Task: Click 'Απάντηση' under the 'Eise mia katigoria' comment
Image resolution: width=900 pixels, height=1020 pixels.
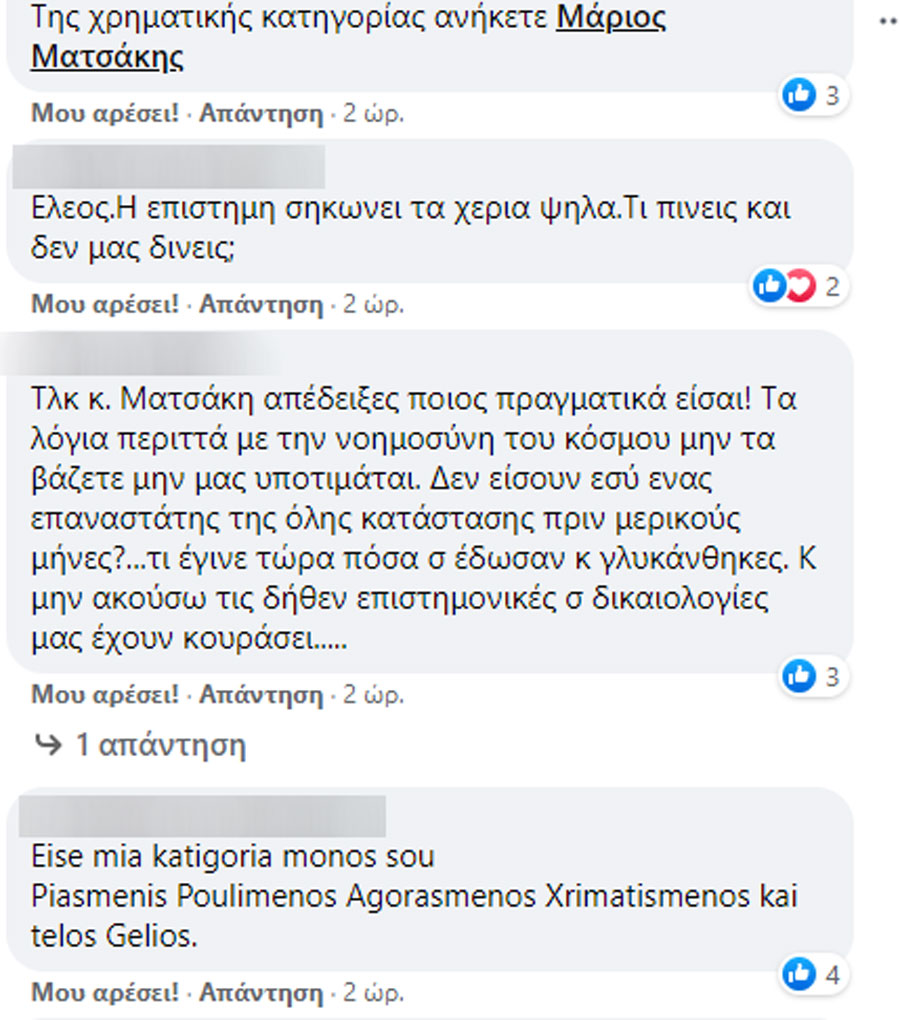Action: (261, 993)
